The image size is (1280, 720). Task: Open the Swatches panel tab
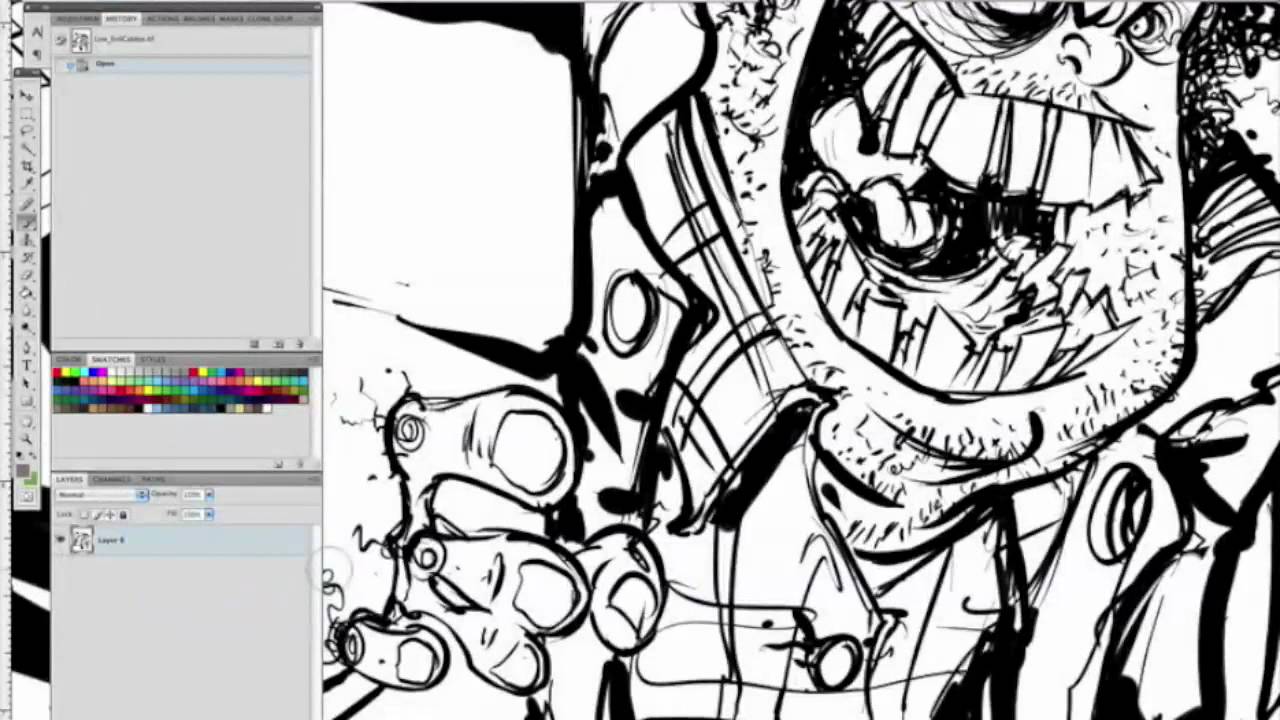click(110, 359)
